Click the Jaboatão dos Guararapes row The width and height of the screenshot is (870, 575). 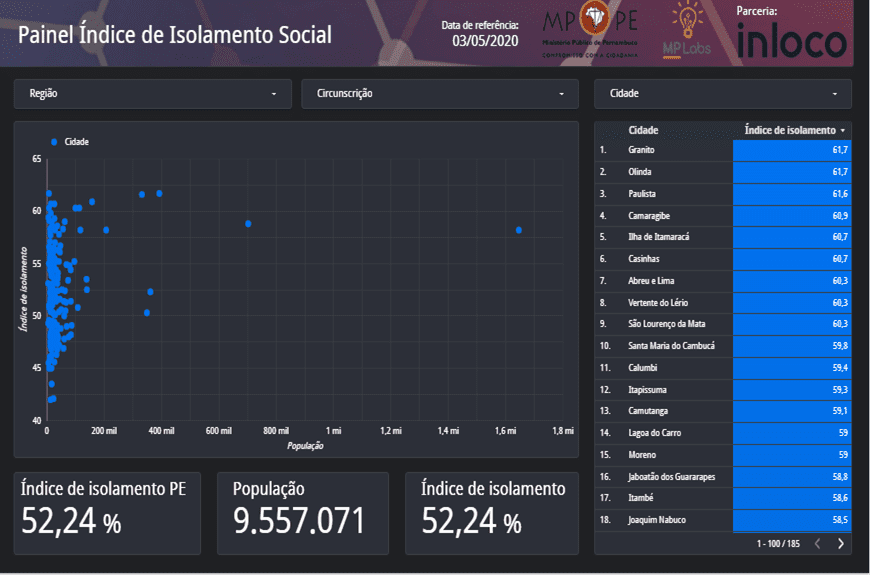pos(671,477)
